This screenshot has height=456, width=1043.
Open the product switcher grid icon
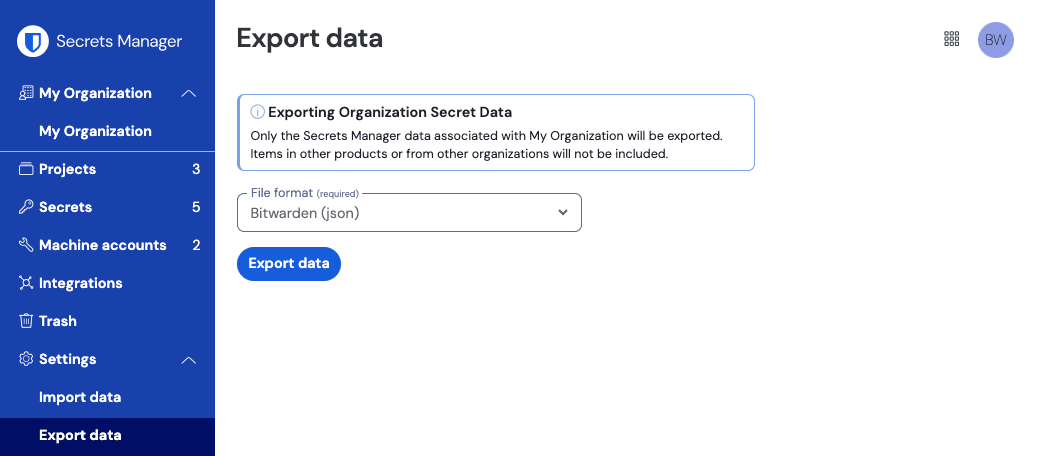(x=952, y=39)
